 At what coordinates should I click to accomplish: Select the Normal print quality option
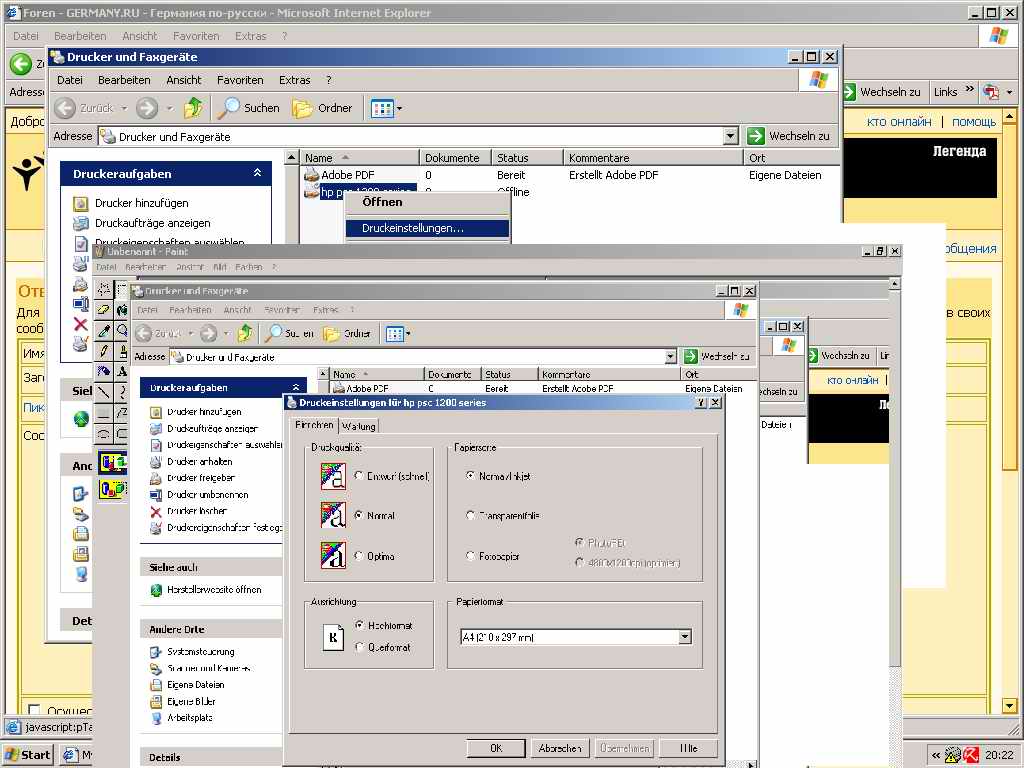[359, 515]
